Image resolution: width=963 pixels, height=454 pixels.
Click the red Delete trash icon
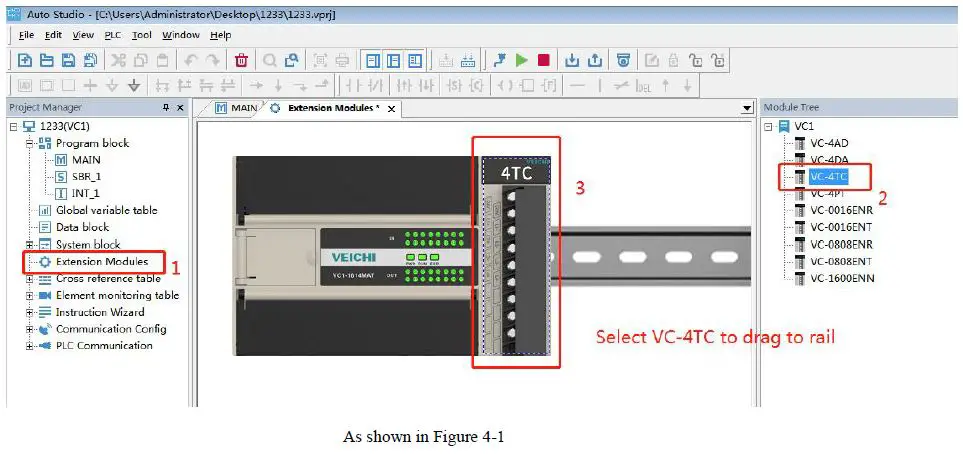[x=241, y=60]
